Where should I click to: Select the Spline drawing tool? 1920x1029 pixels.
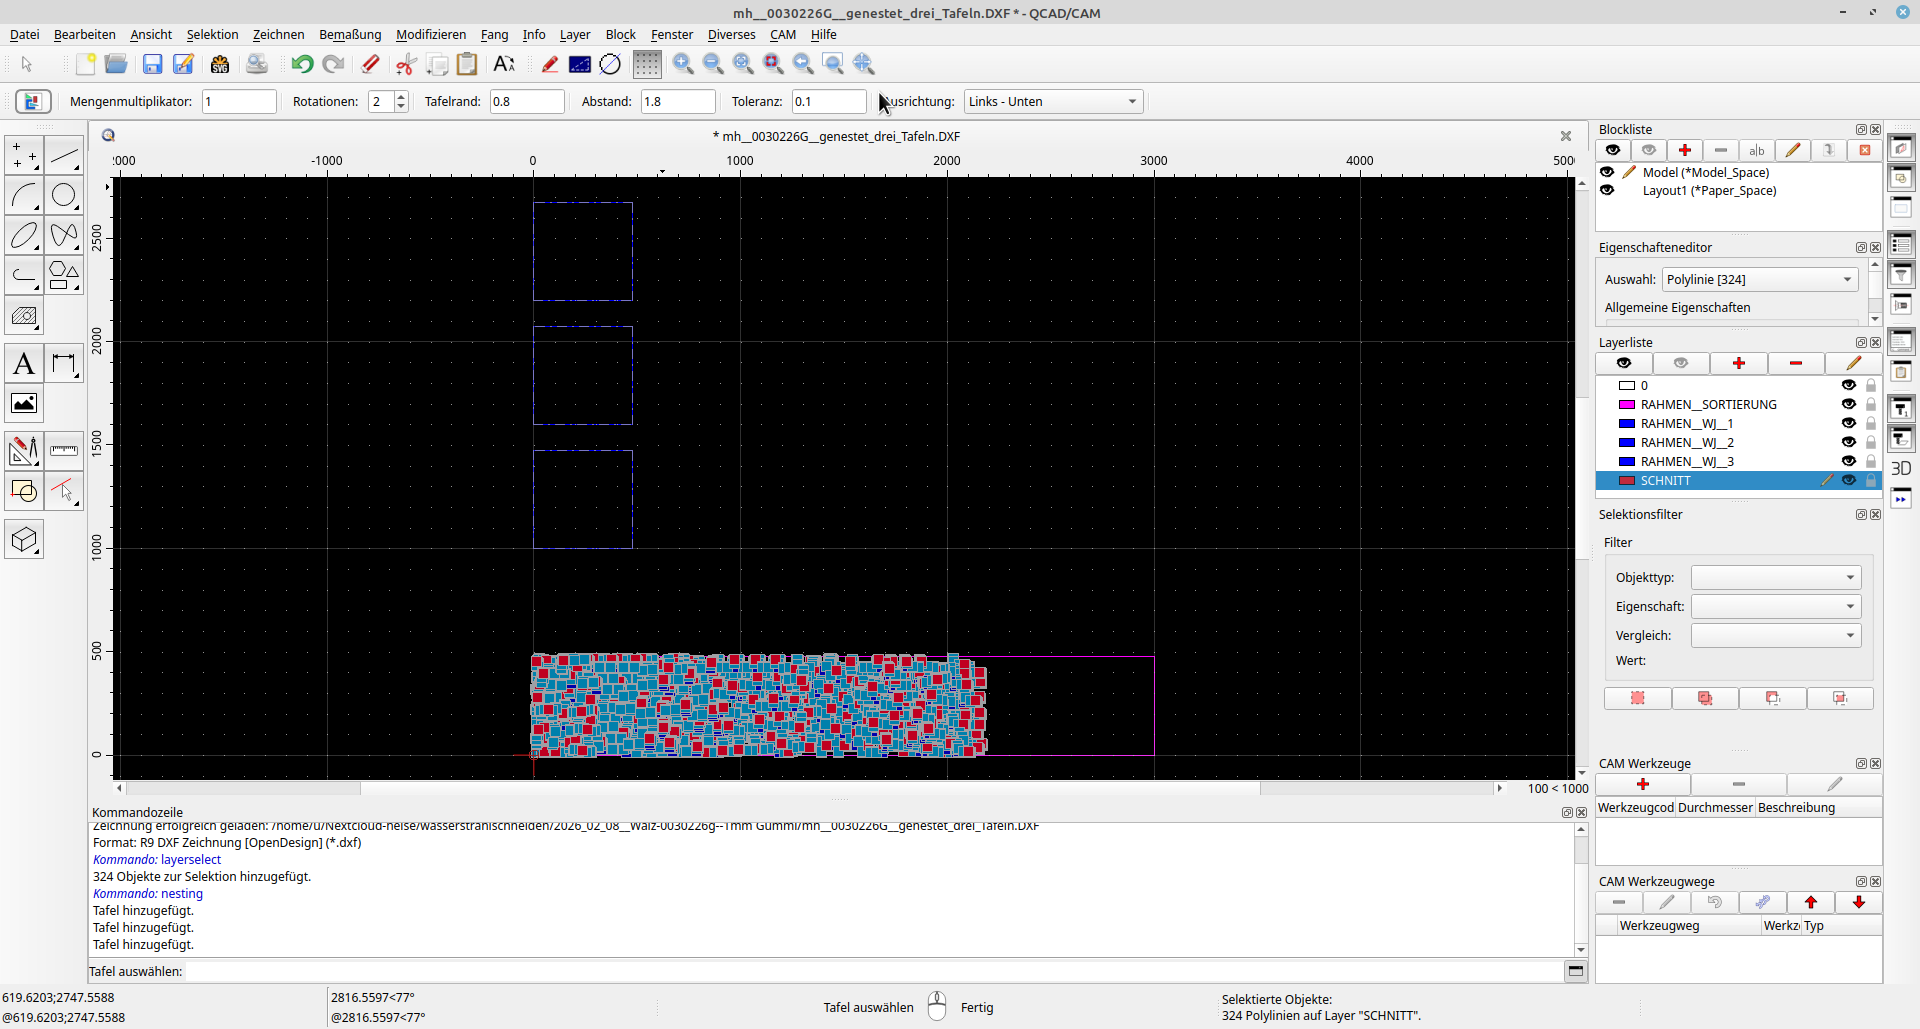pos(65,235)
